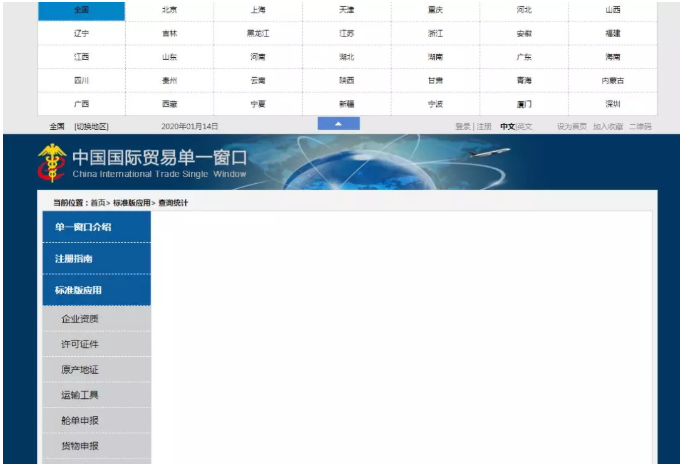Screen dimensions: 694x464
Task: Open the 单一窗口介绍 sidebar section
Action: tap(96, 227)
